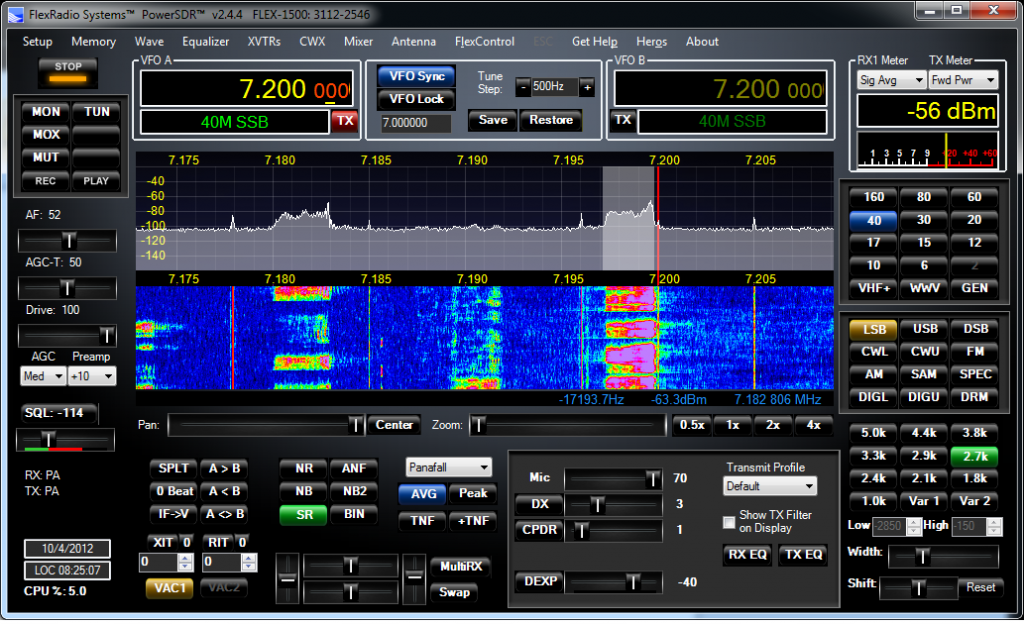Open the Transmit Profile Default dropdown
The image size is (1024, 624).
(770, 486)
